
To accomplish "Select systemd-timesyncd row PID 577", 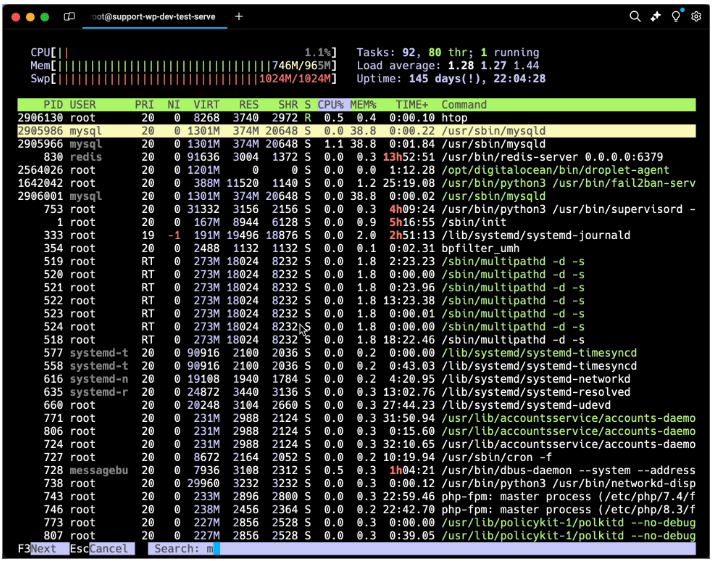I will 356,353.
